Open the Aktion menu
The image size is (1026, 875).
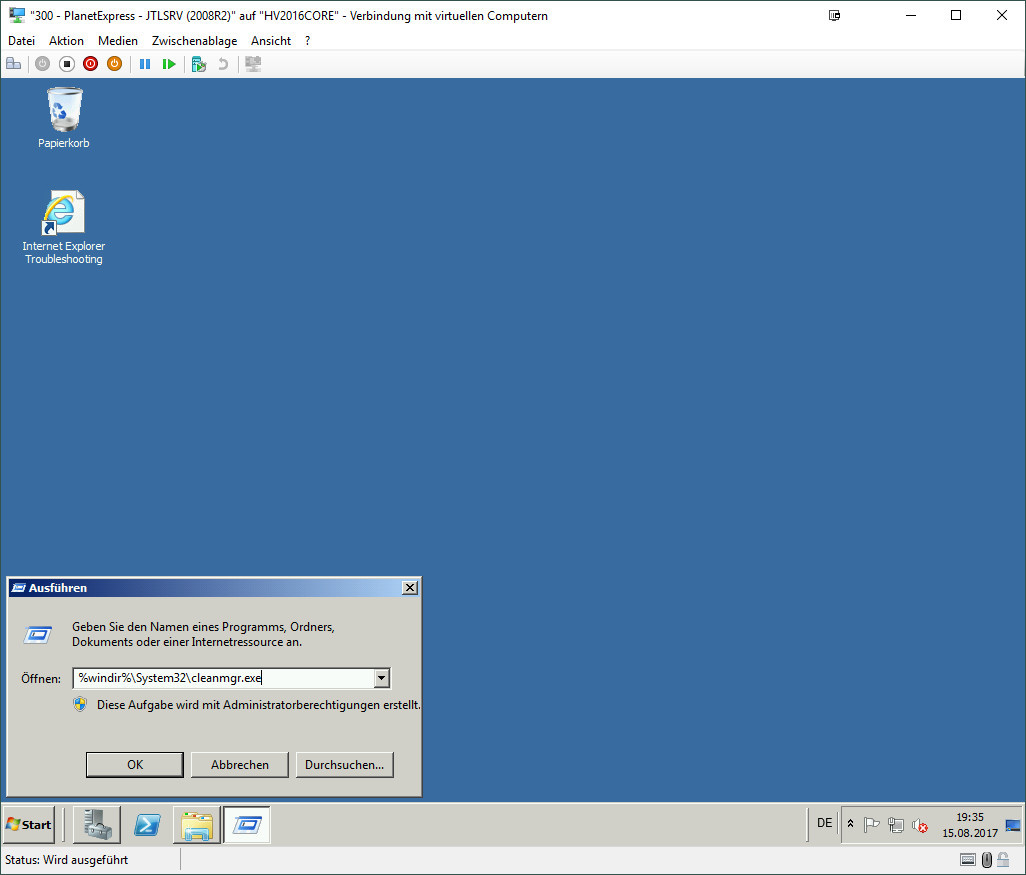tap(66, 41)
